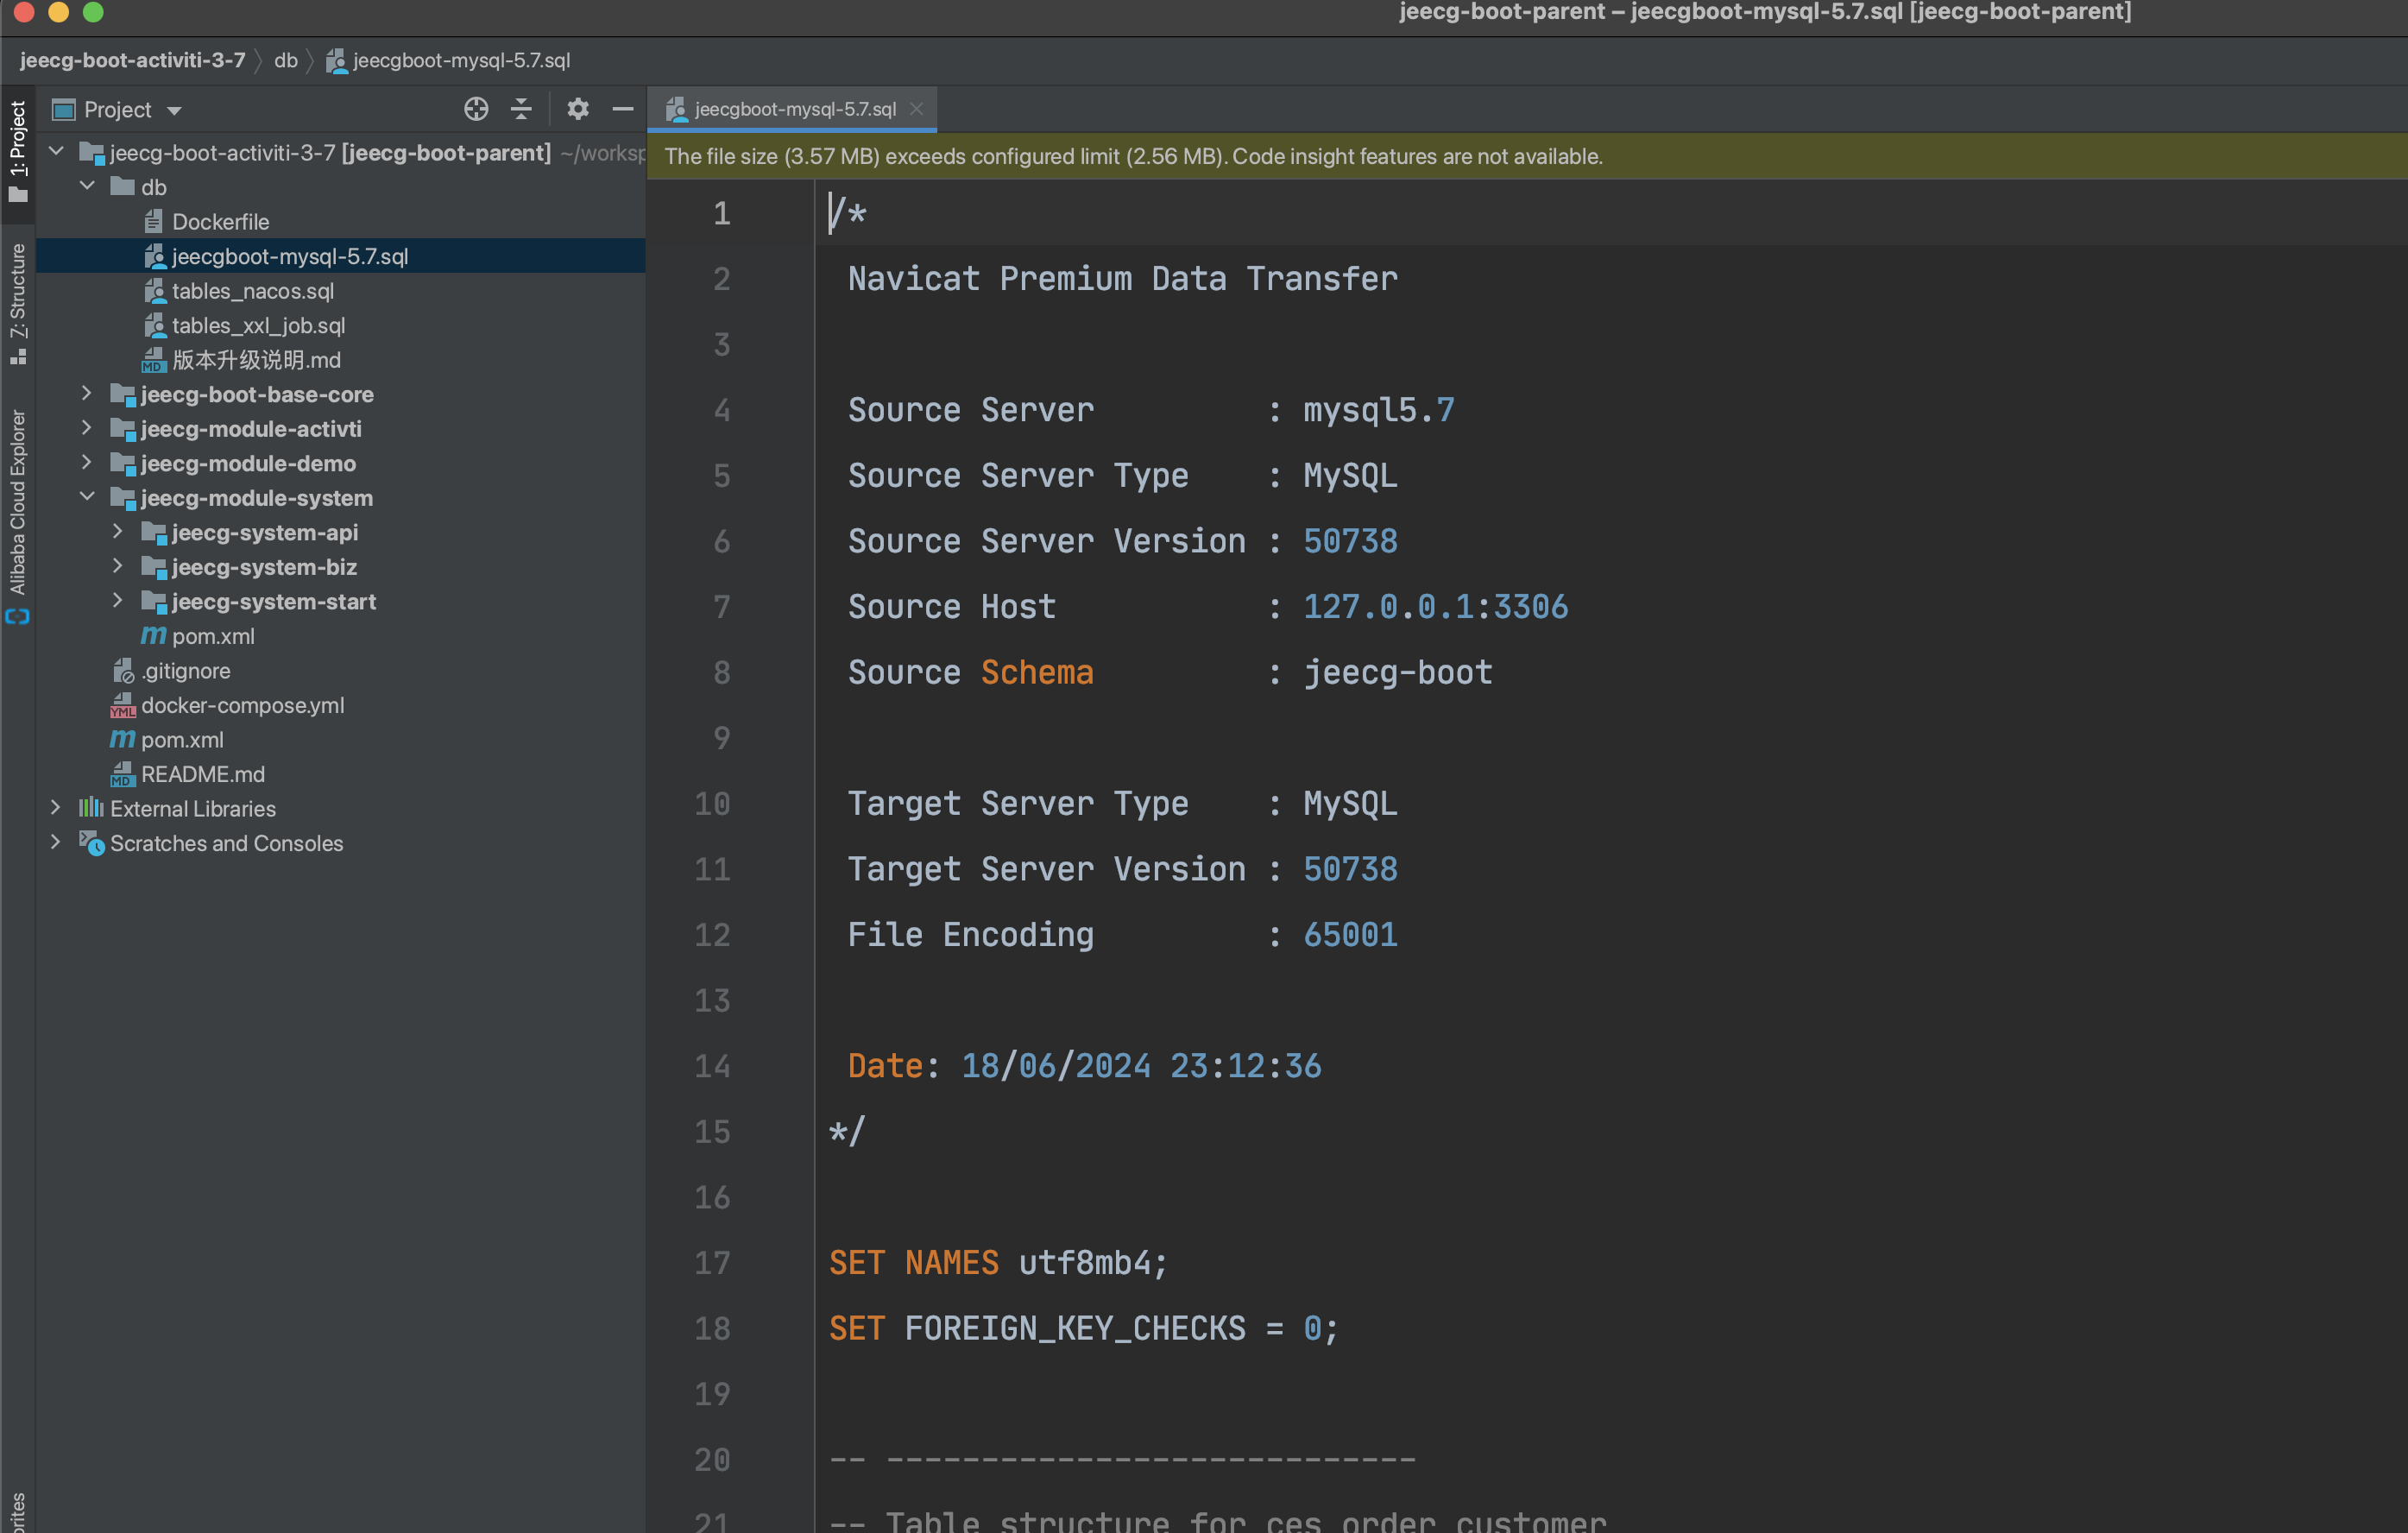Click the collapse all icon in Project panel
The image size is (2408, 1533).
point(521,109)
